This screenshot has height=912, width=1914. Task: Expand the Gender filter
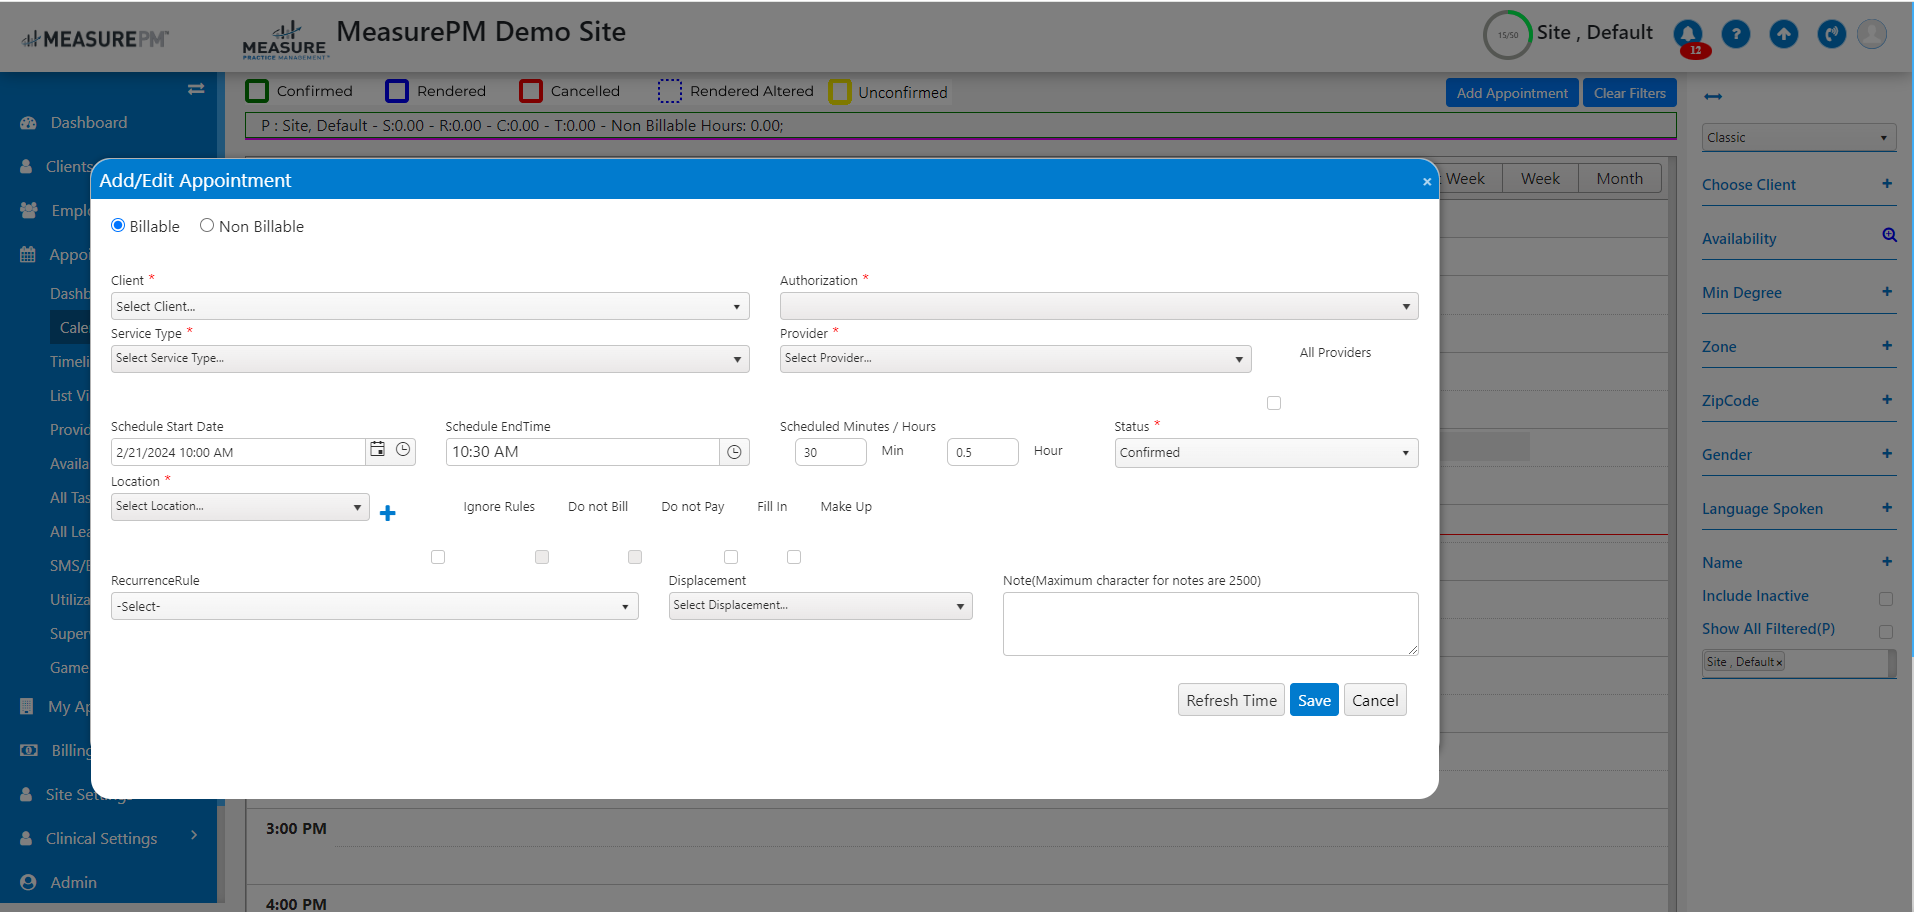[1887, 454]
